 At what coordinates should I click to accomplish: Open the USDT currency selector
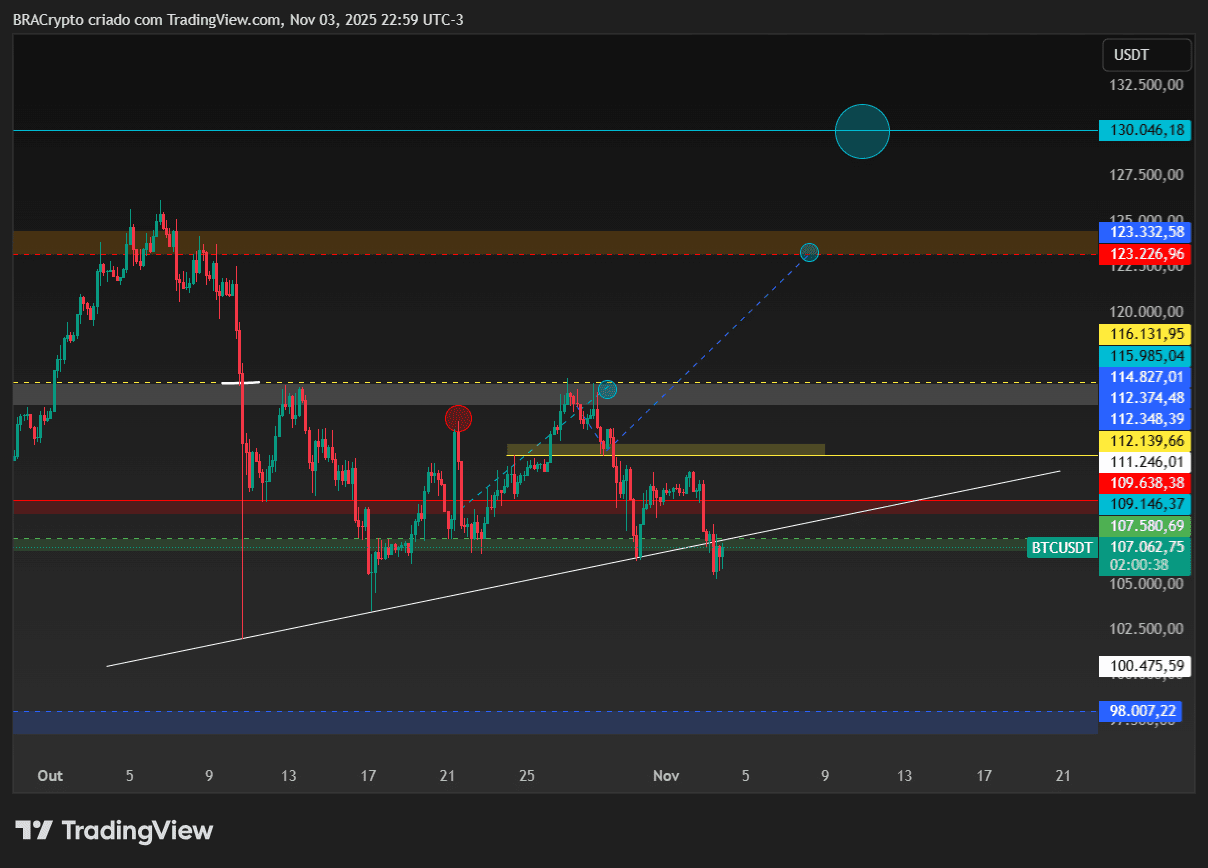1146,55
